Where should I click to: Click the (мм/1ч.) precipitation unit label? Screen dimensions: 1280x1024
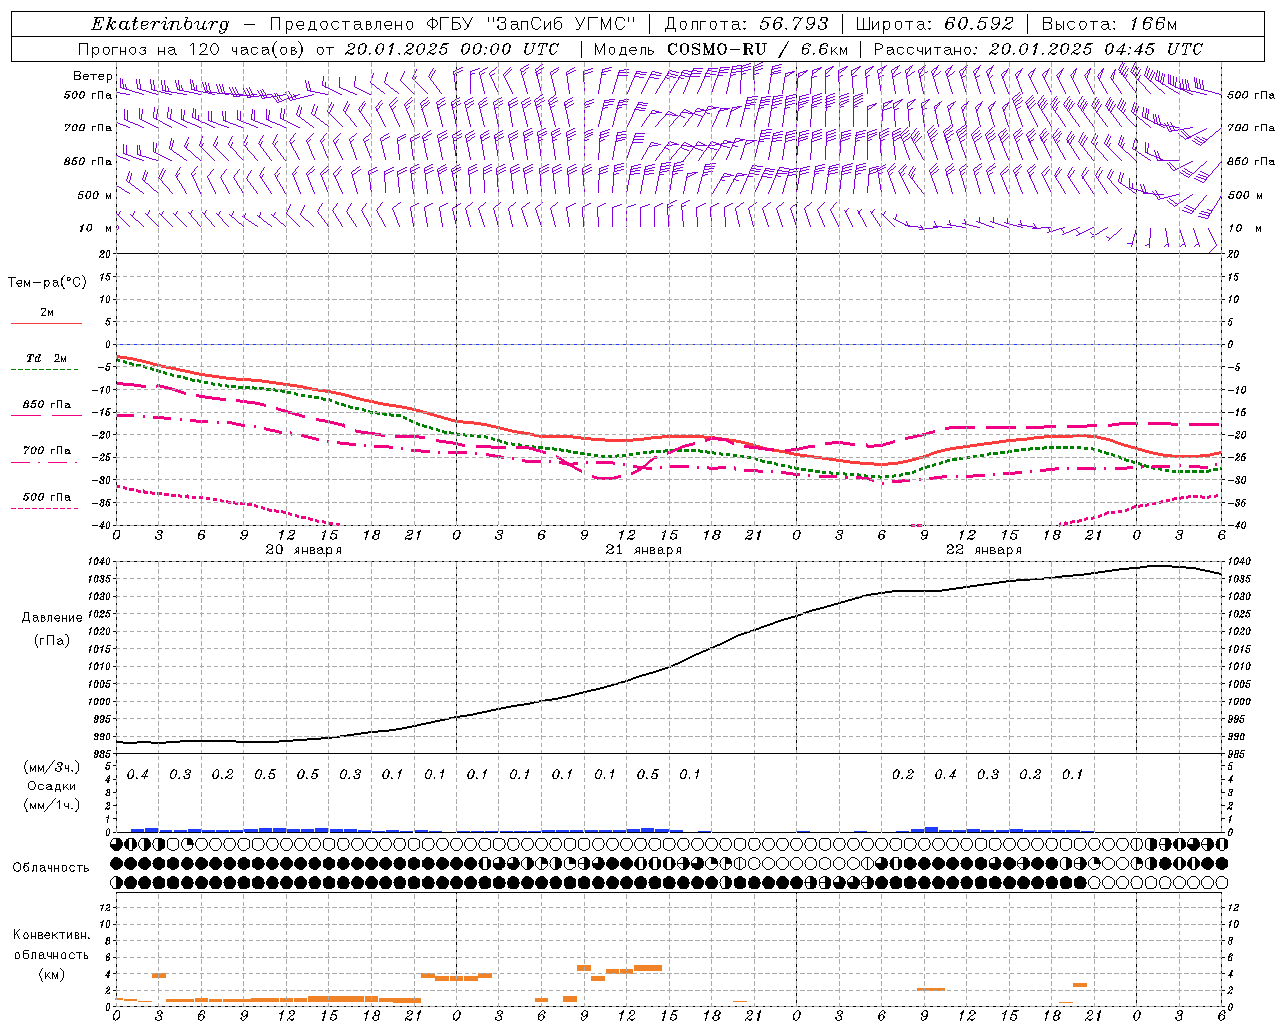52,805
